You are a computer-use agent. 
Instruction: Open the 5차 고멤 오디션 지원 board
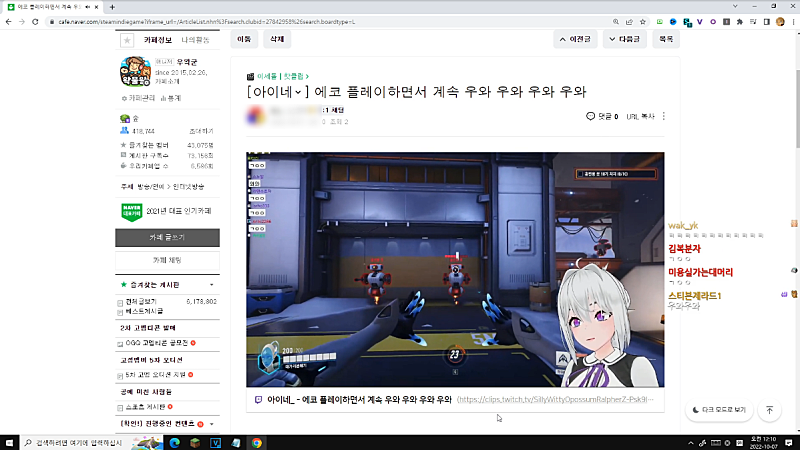(156, 374)
